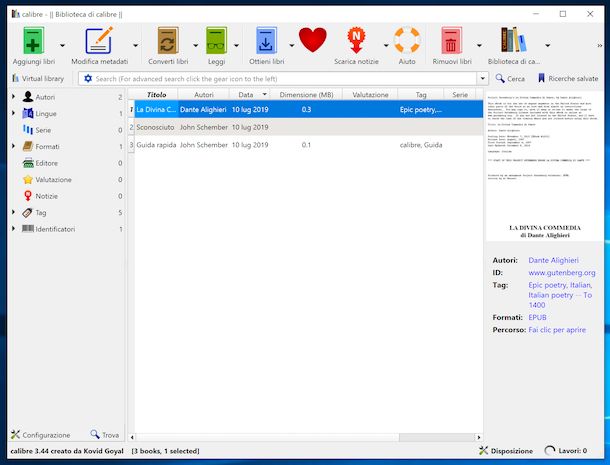Select the Notizie pin icon
The image size is (610, 465).
28,196
